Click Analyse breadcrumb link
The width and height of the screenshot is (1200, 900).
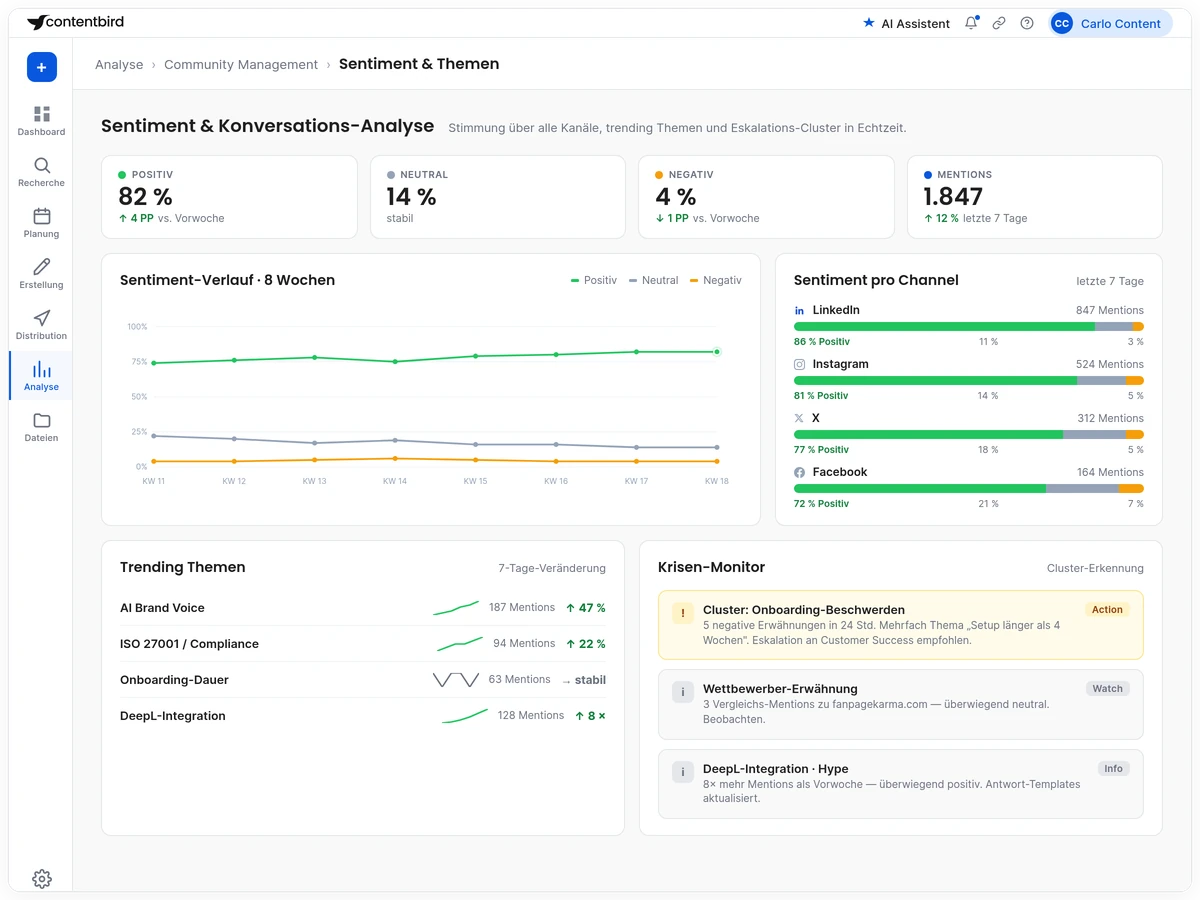point(119,64)
